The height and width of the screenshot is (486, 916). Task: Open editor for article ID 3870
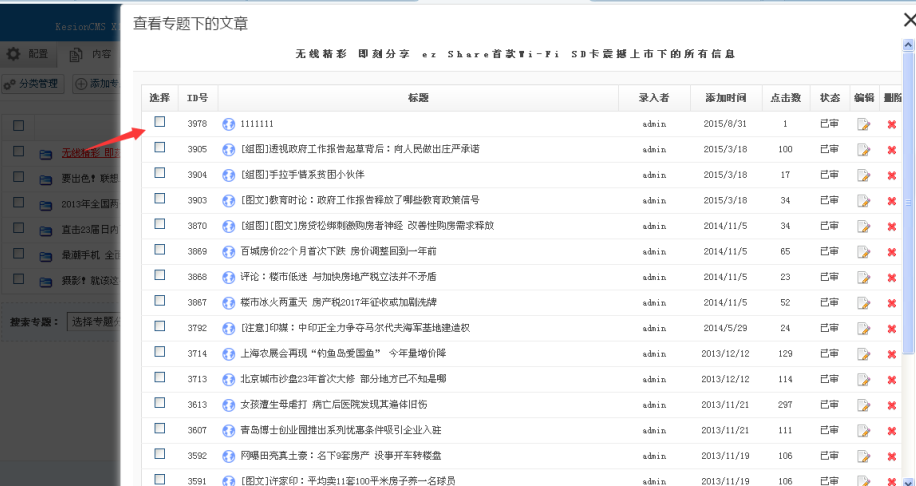point(863,227)
